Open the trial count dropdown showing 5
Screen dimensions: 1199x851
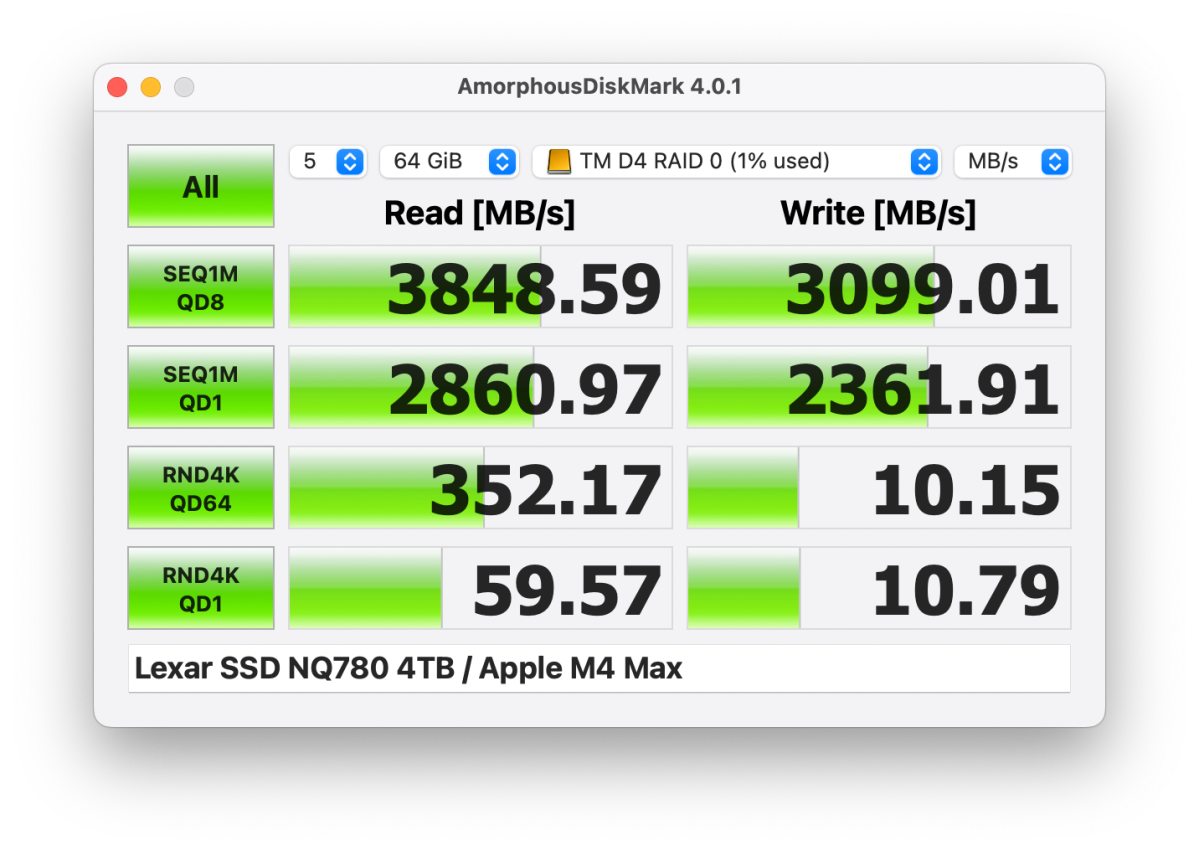328,161
